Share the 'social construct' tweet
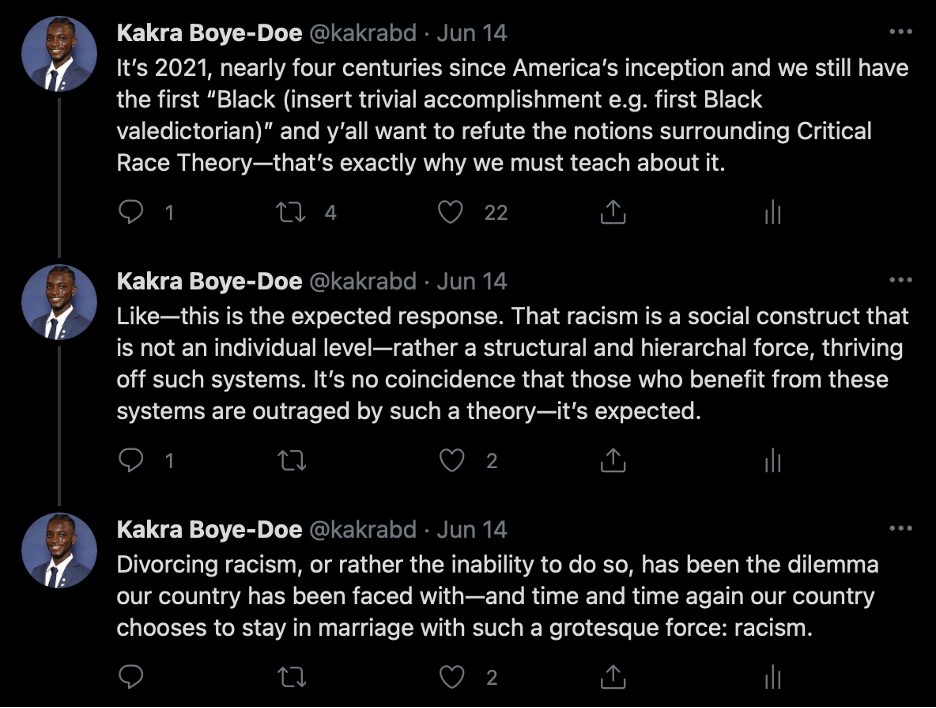The image size is (936, 708). point(613,460)
